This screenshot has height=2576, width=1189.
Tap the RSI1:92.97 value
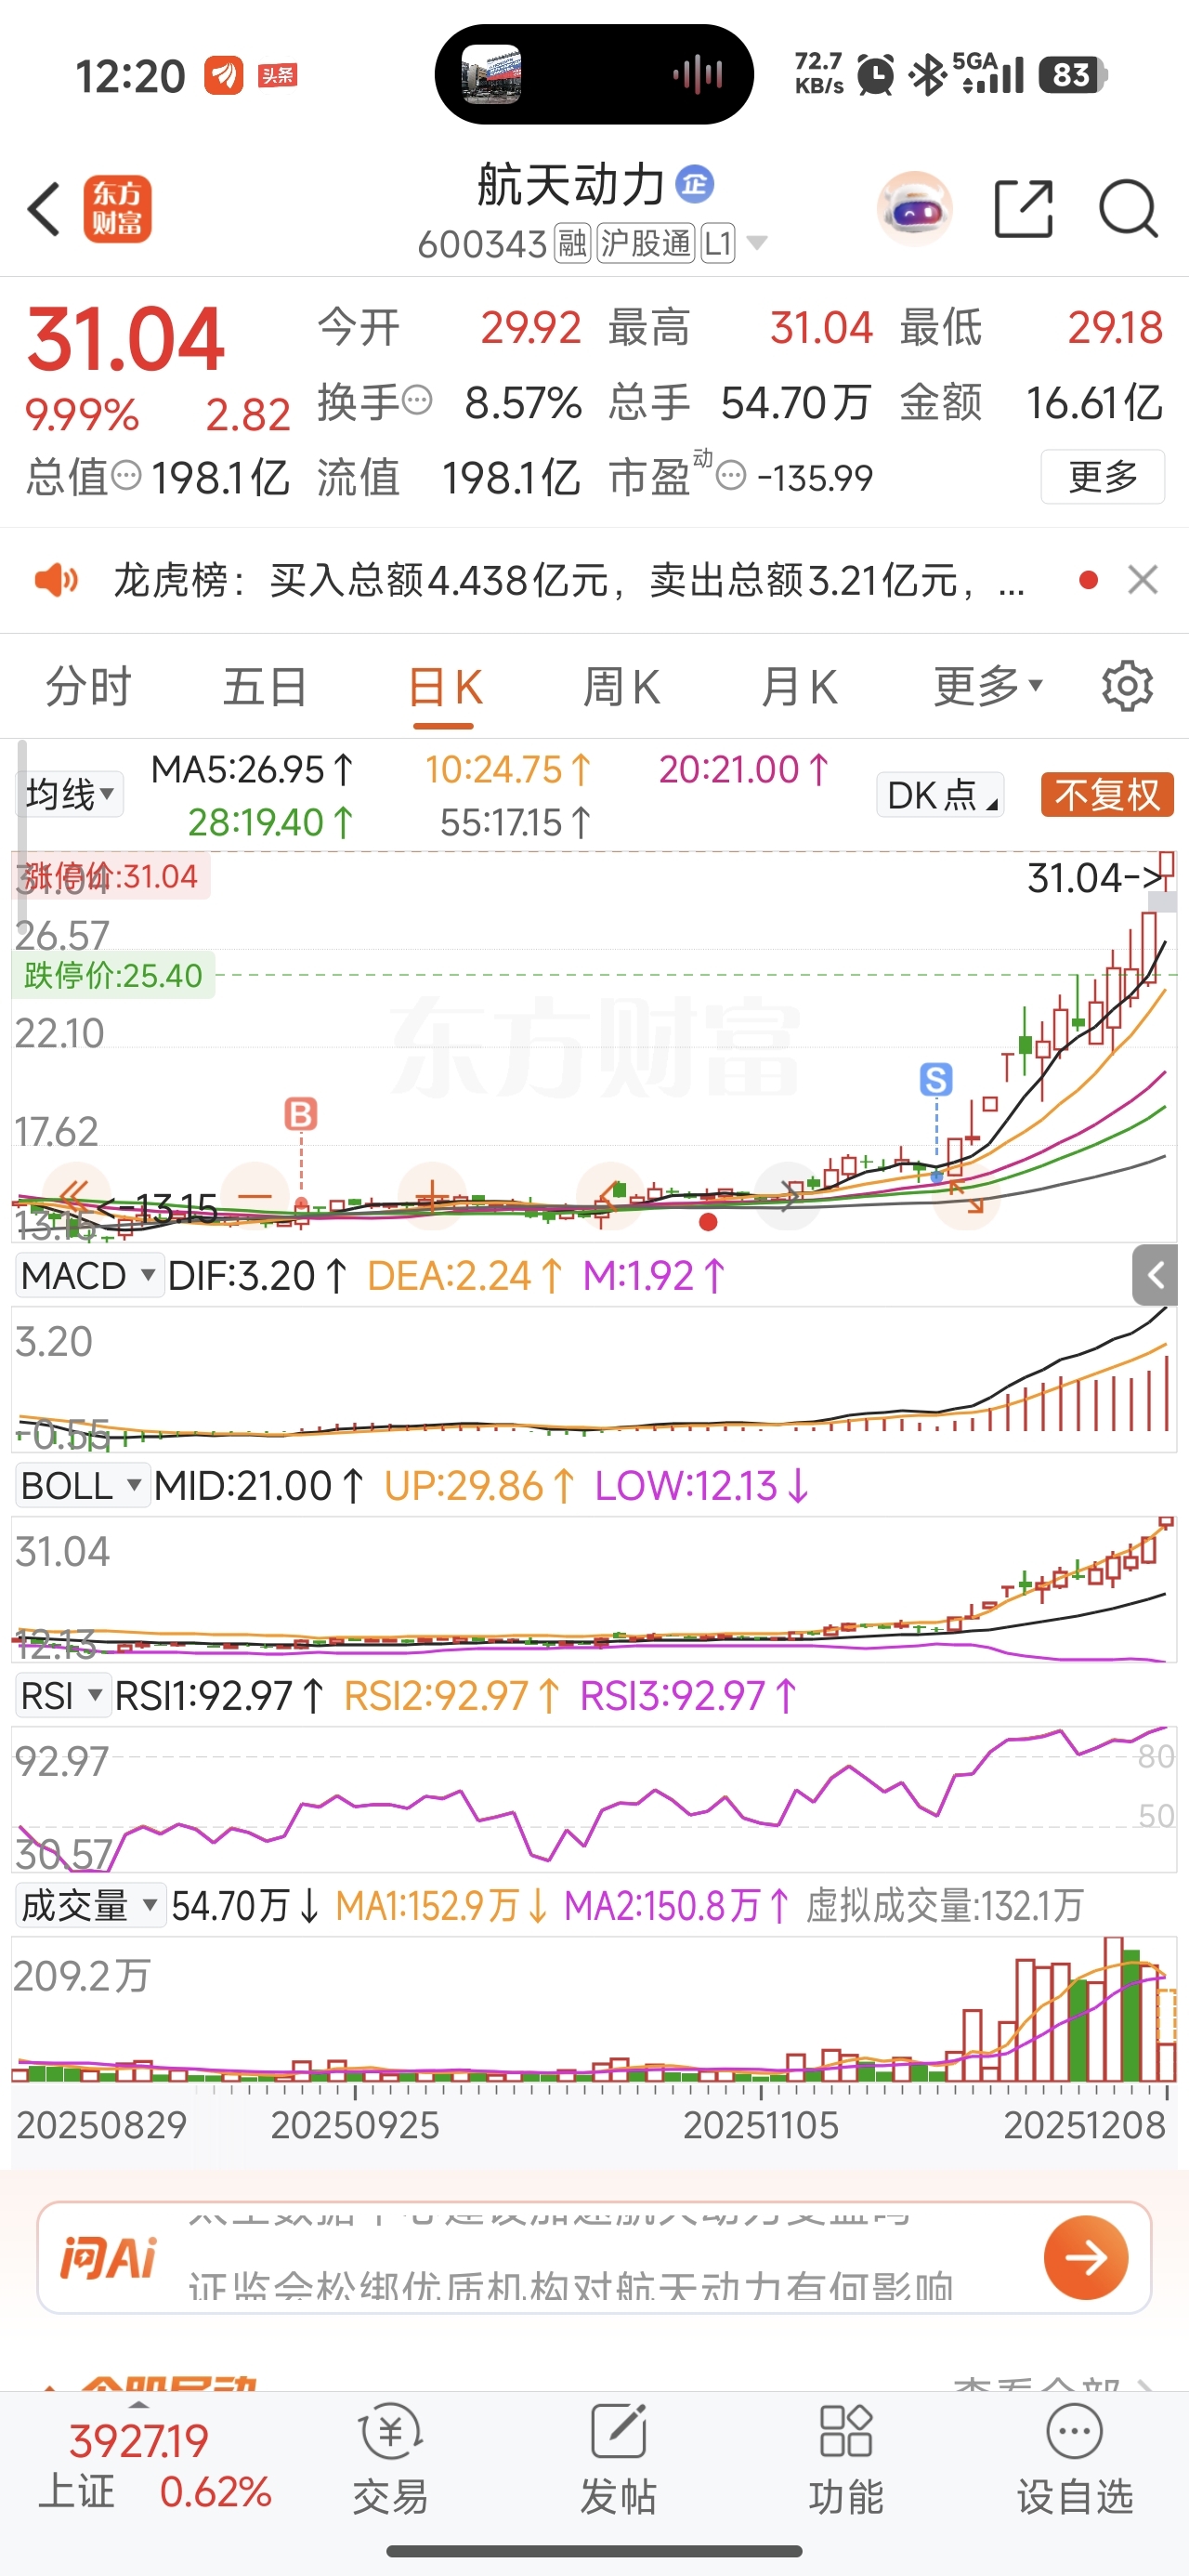[x=219, y=1695]
